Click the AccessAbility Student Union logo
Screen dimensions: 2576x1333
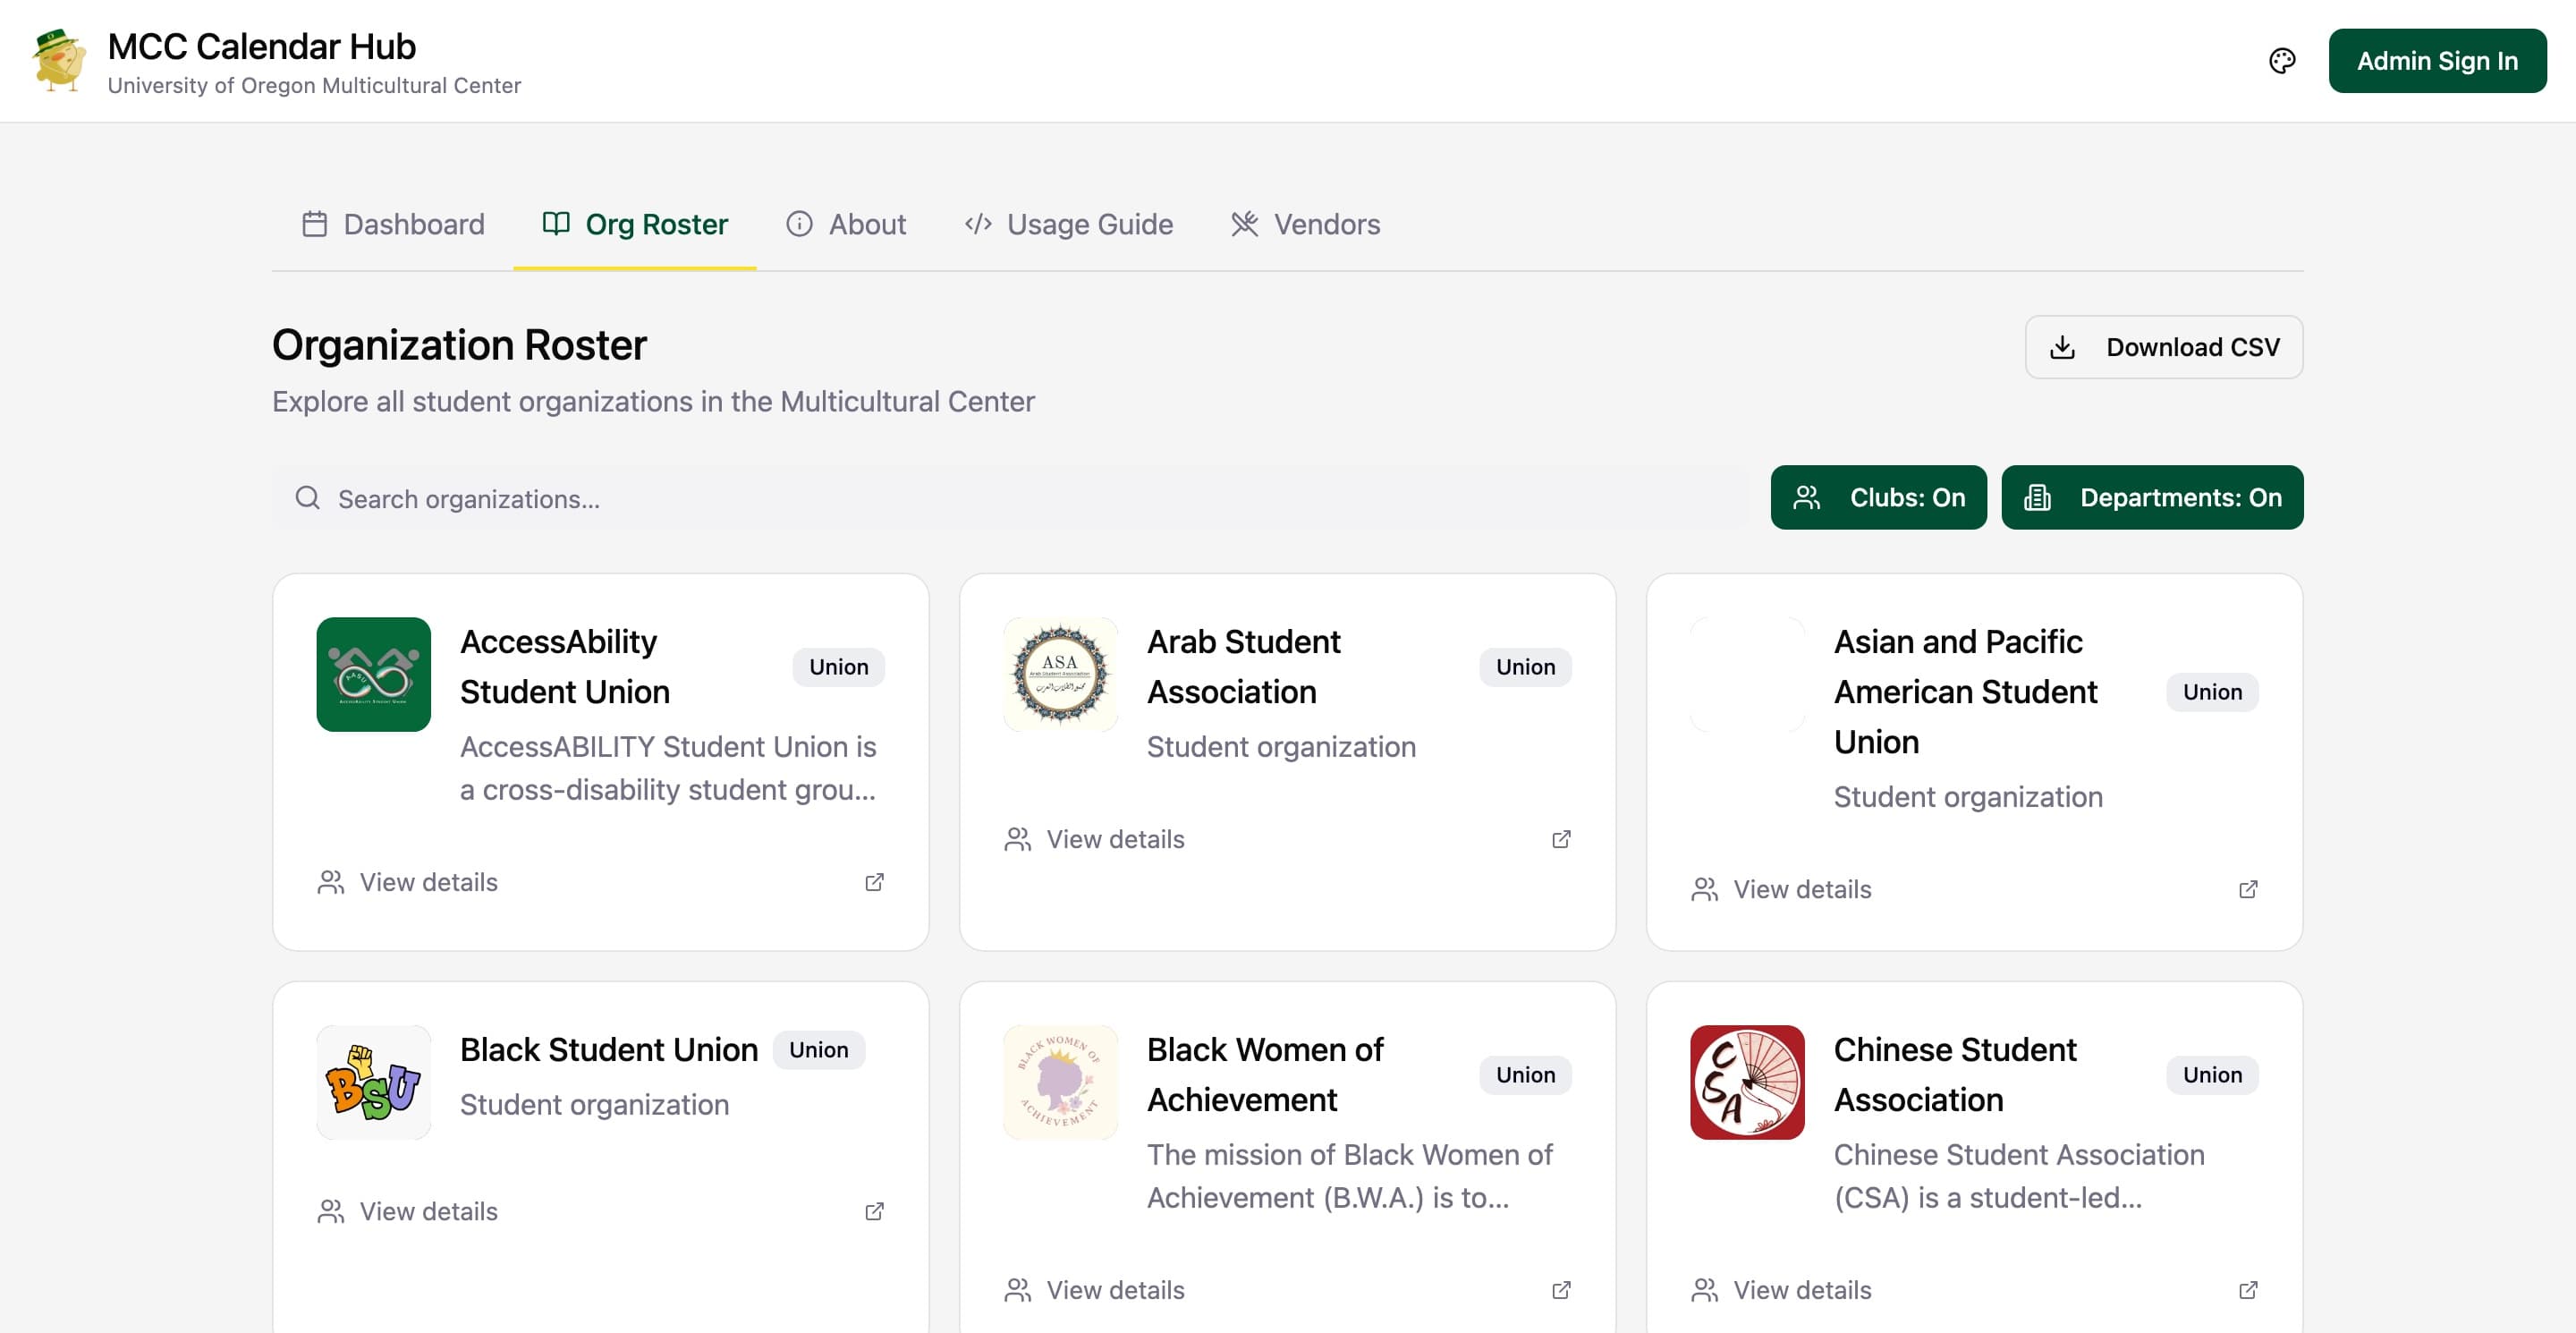(374, 675)
